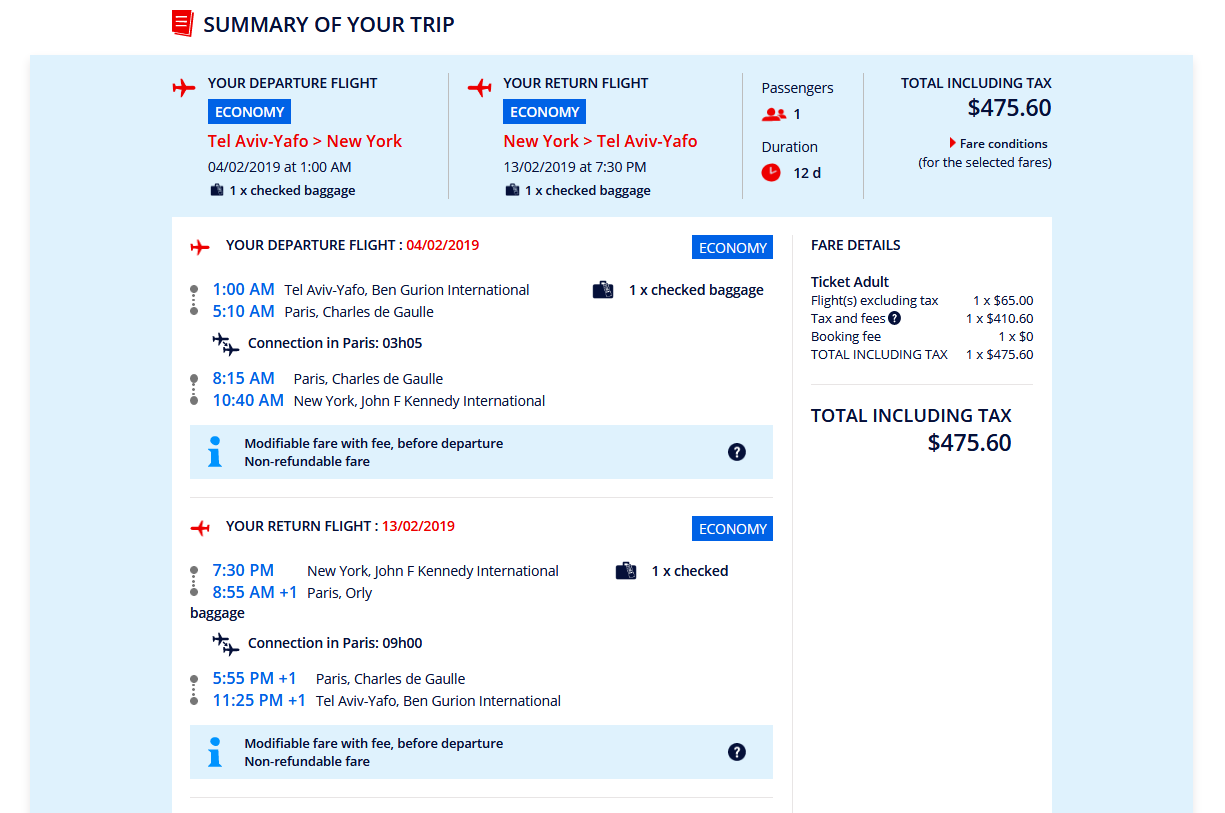
Task: Click the $475.60 total in the header summary
Action: [1009, 108]
